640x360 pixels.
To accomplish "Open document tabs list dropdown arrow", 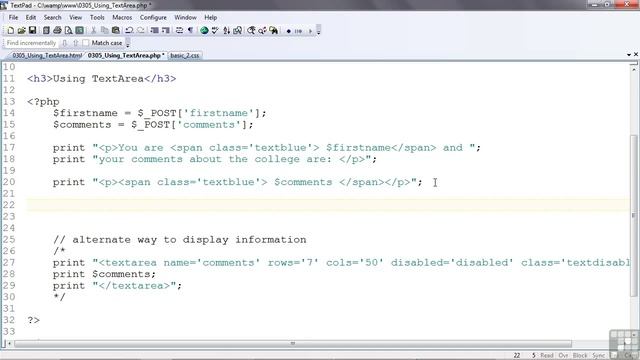I will click(629, 55).
